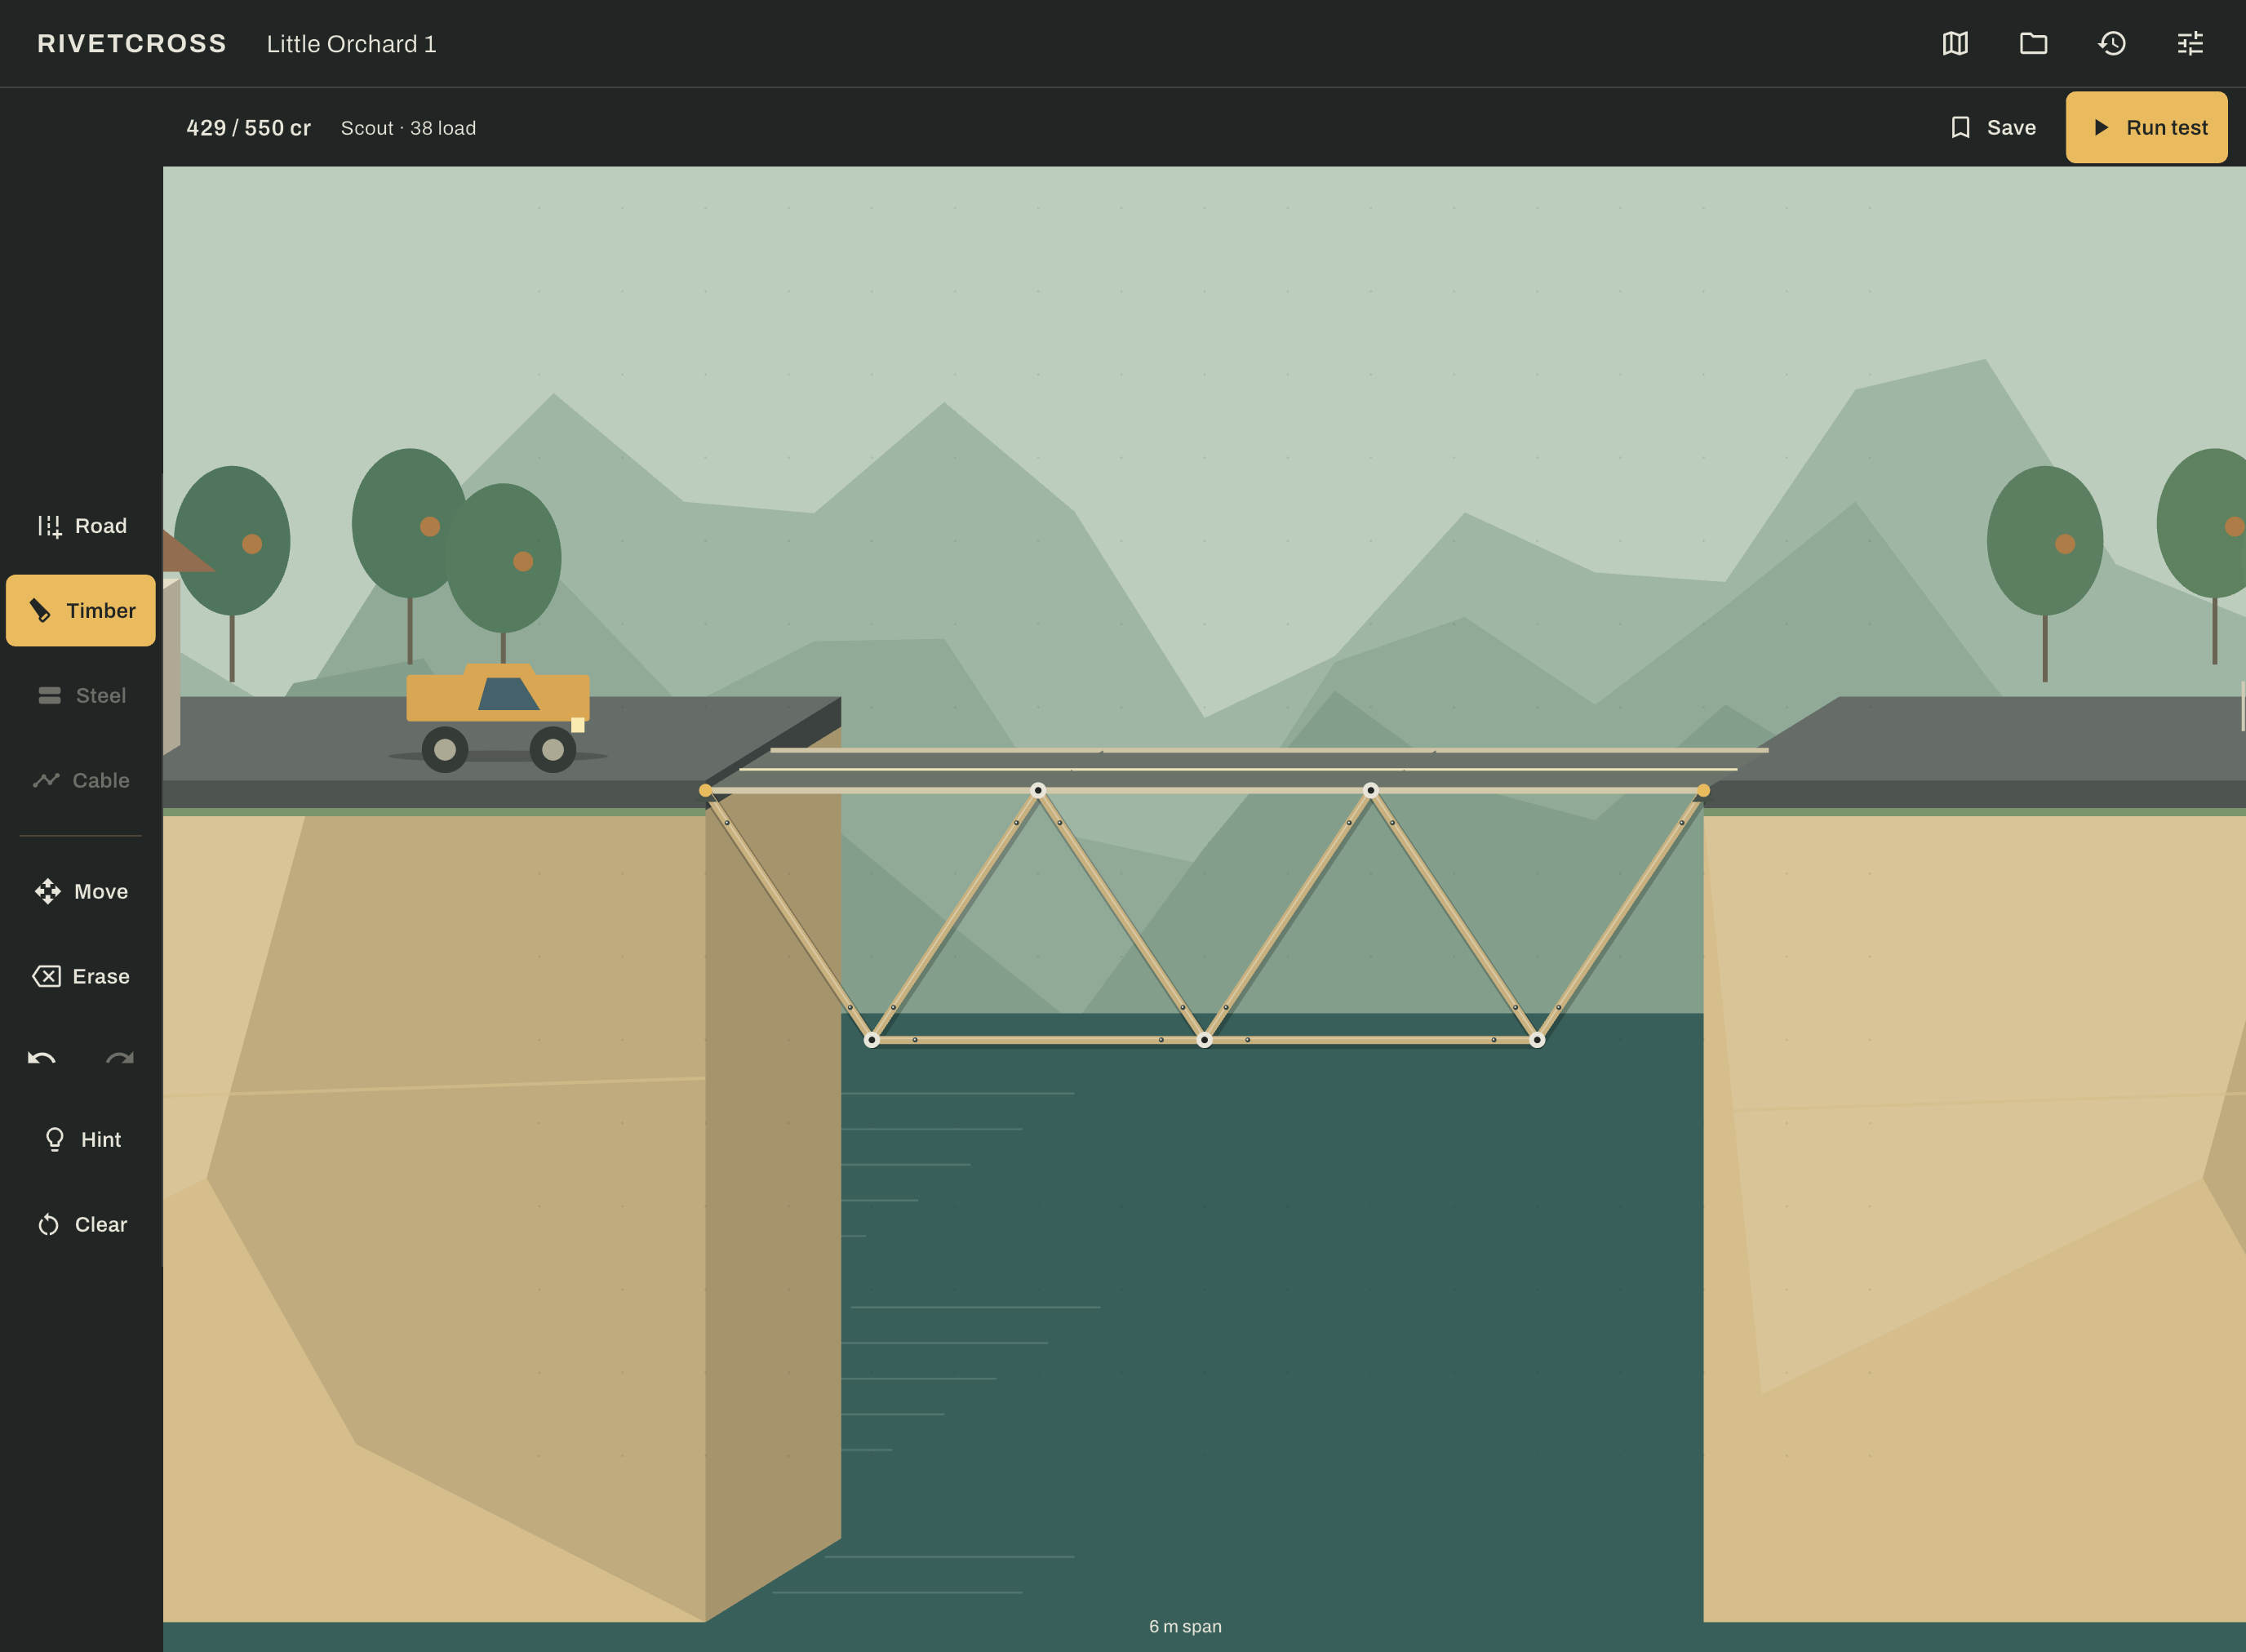Select the bottom-left truss joint
Screen dimensions: 2246x1652
pos(872,1040)
